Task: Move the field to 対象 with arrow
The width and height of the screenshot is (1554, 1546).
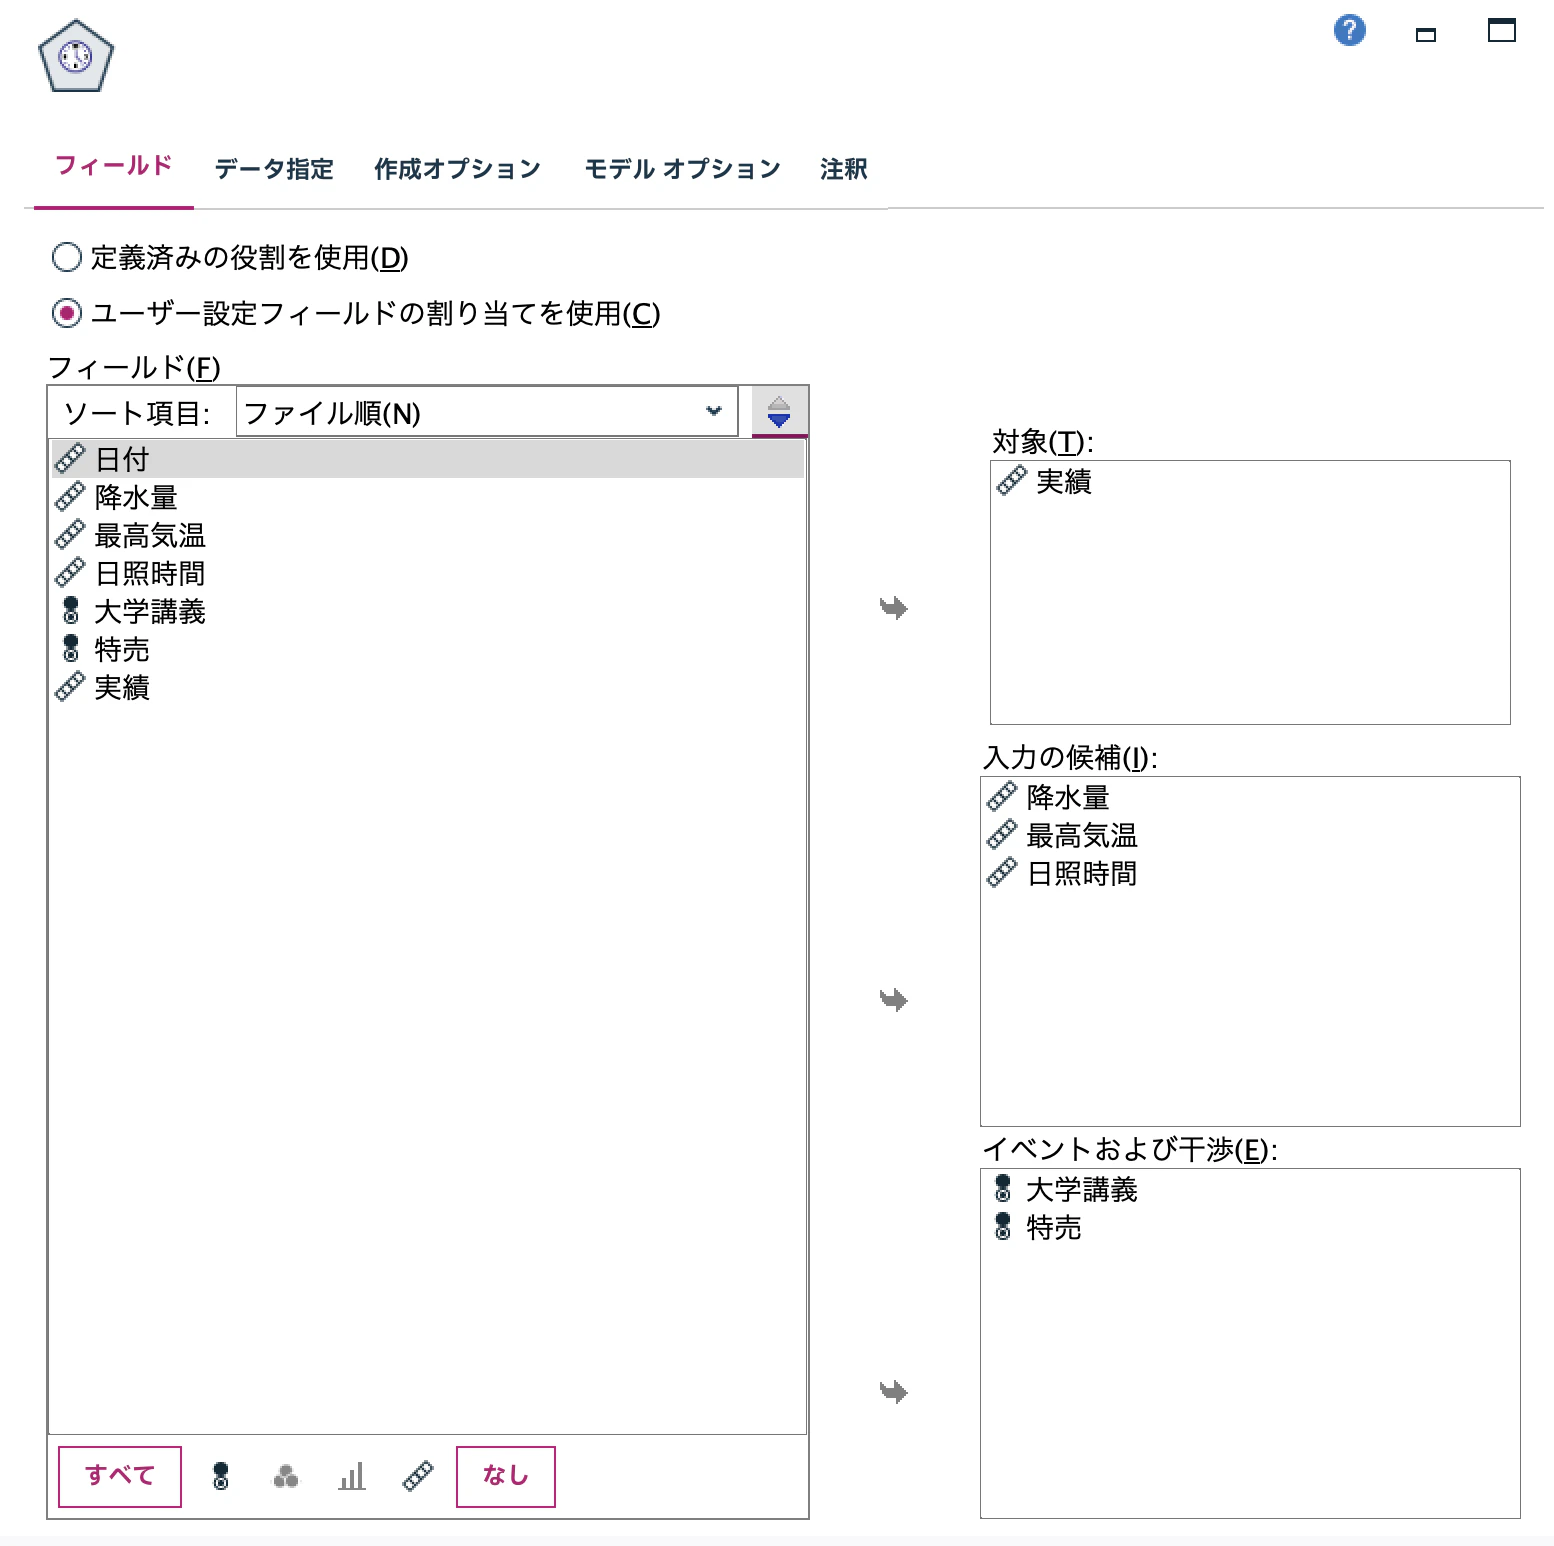Action: [x=893, y=608]
